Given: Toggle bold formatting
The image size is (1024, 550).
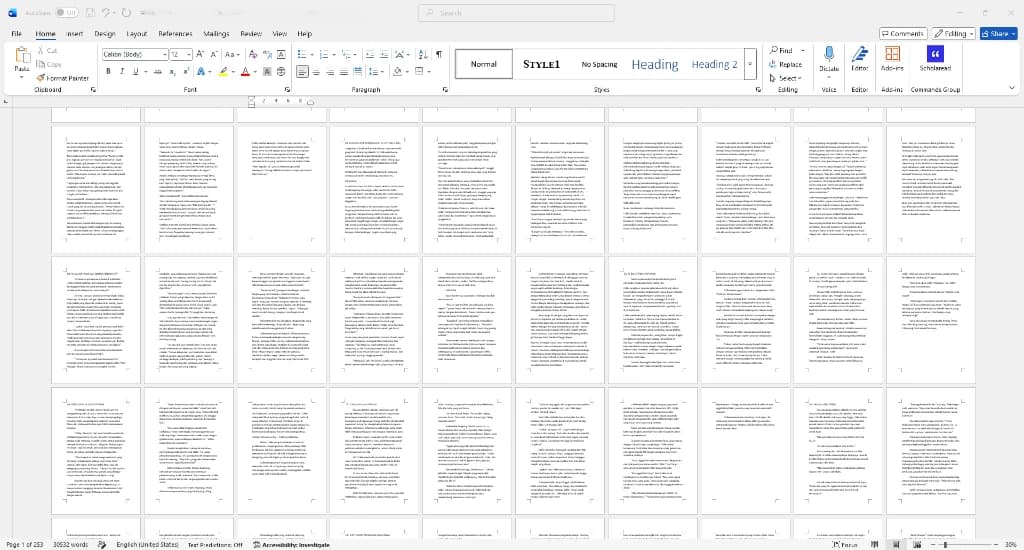Looking at the screenshot, I should coord(108,71).
